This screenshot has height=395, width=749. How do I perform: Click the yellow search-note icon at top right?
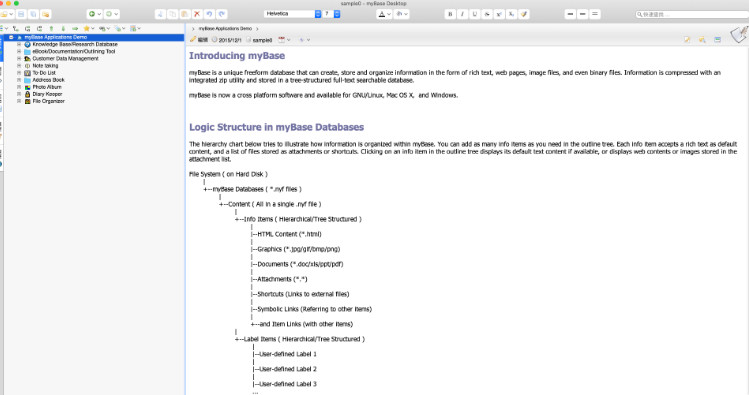pyautogui.click(x=702, y=40)
